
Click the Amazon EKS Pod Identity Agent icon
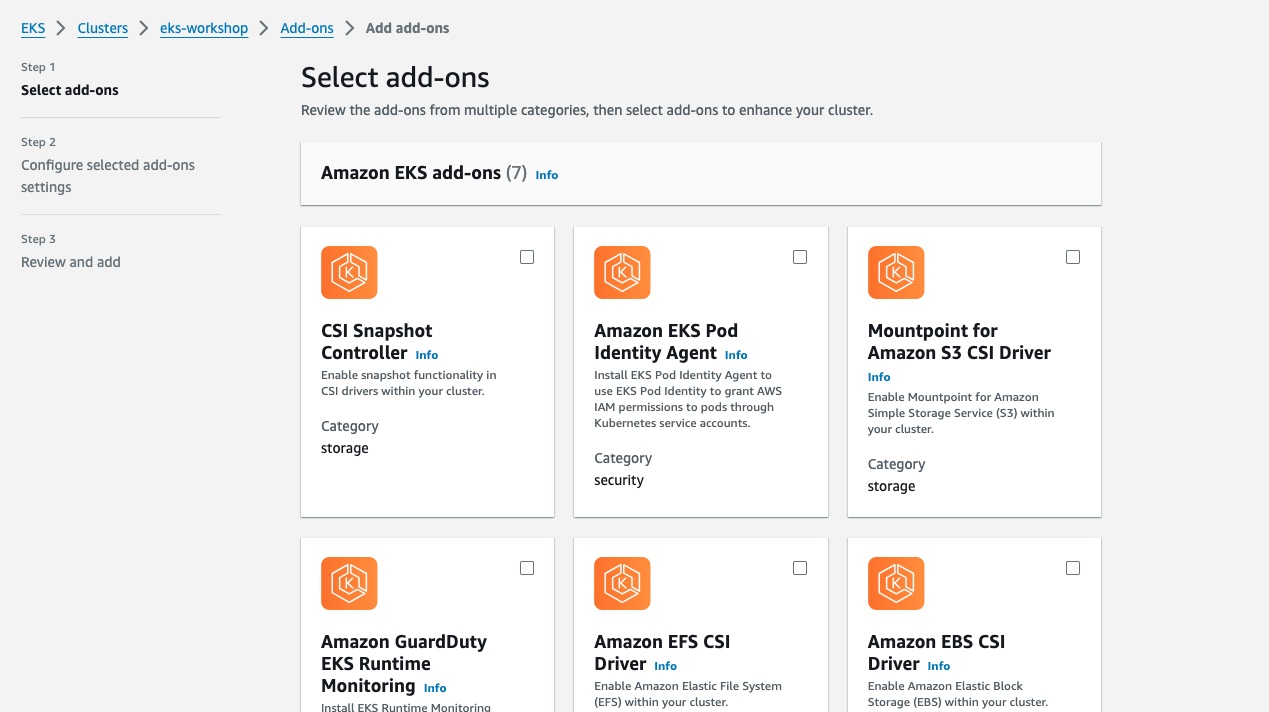coord(622,272)
